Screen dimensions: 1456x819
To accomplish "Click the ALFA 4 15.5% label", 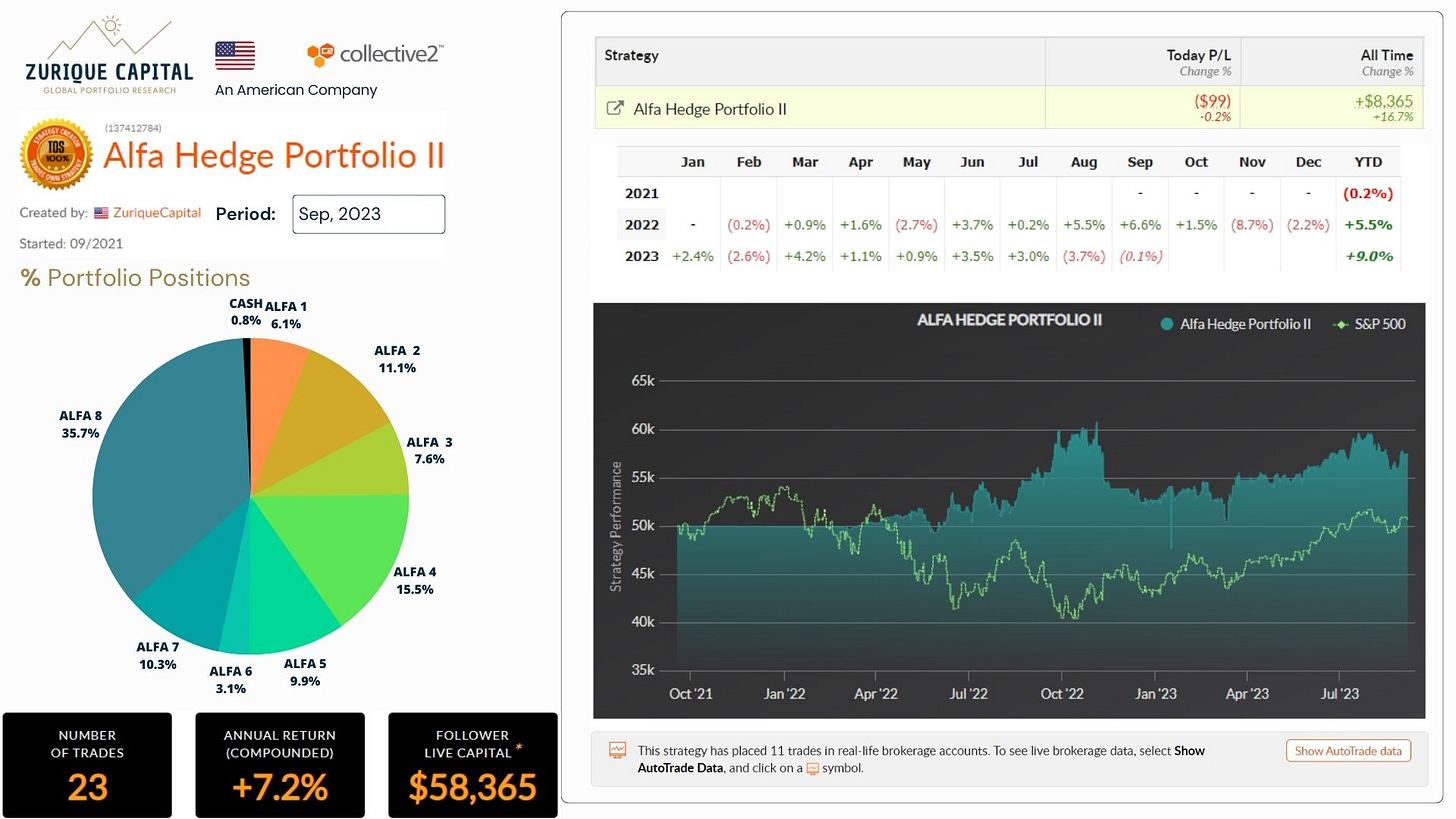I will click(415, 581).
